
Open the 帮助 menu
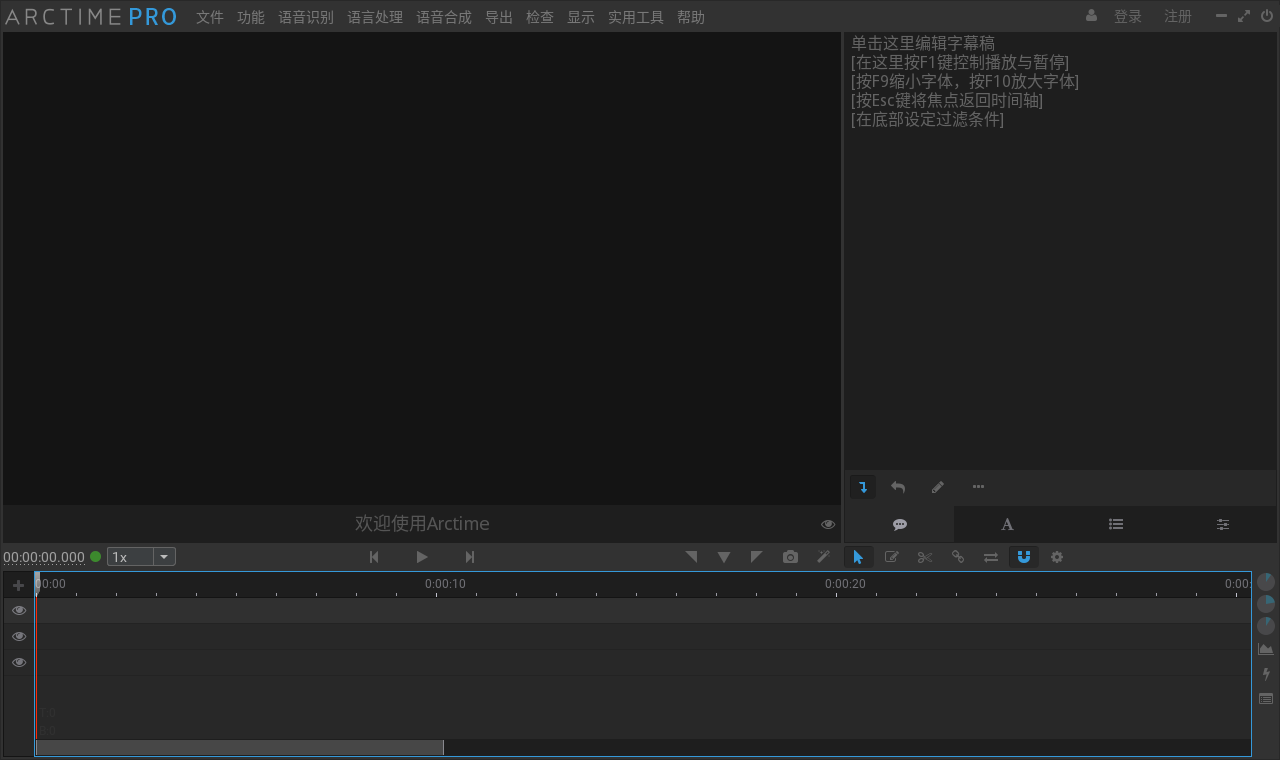[691, 17]
